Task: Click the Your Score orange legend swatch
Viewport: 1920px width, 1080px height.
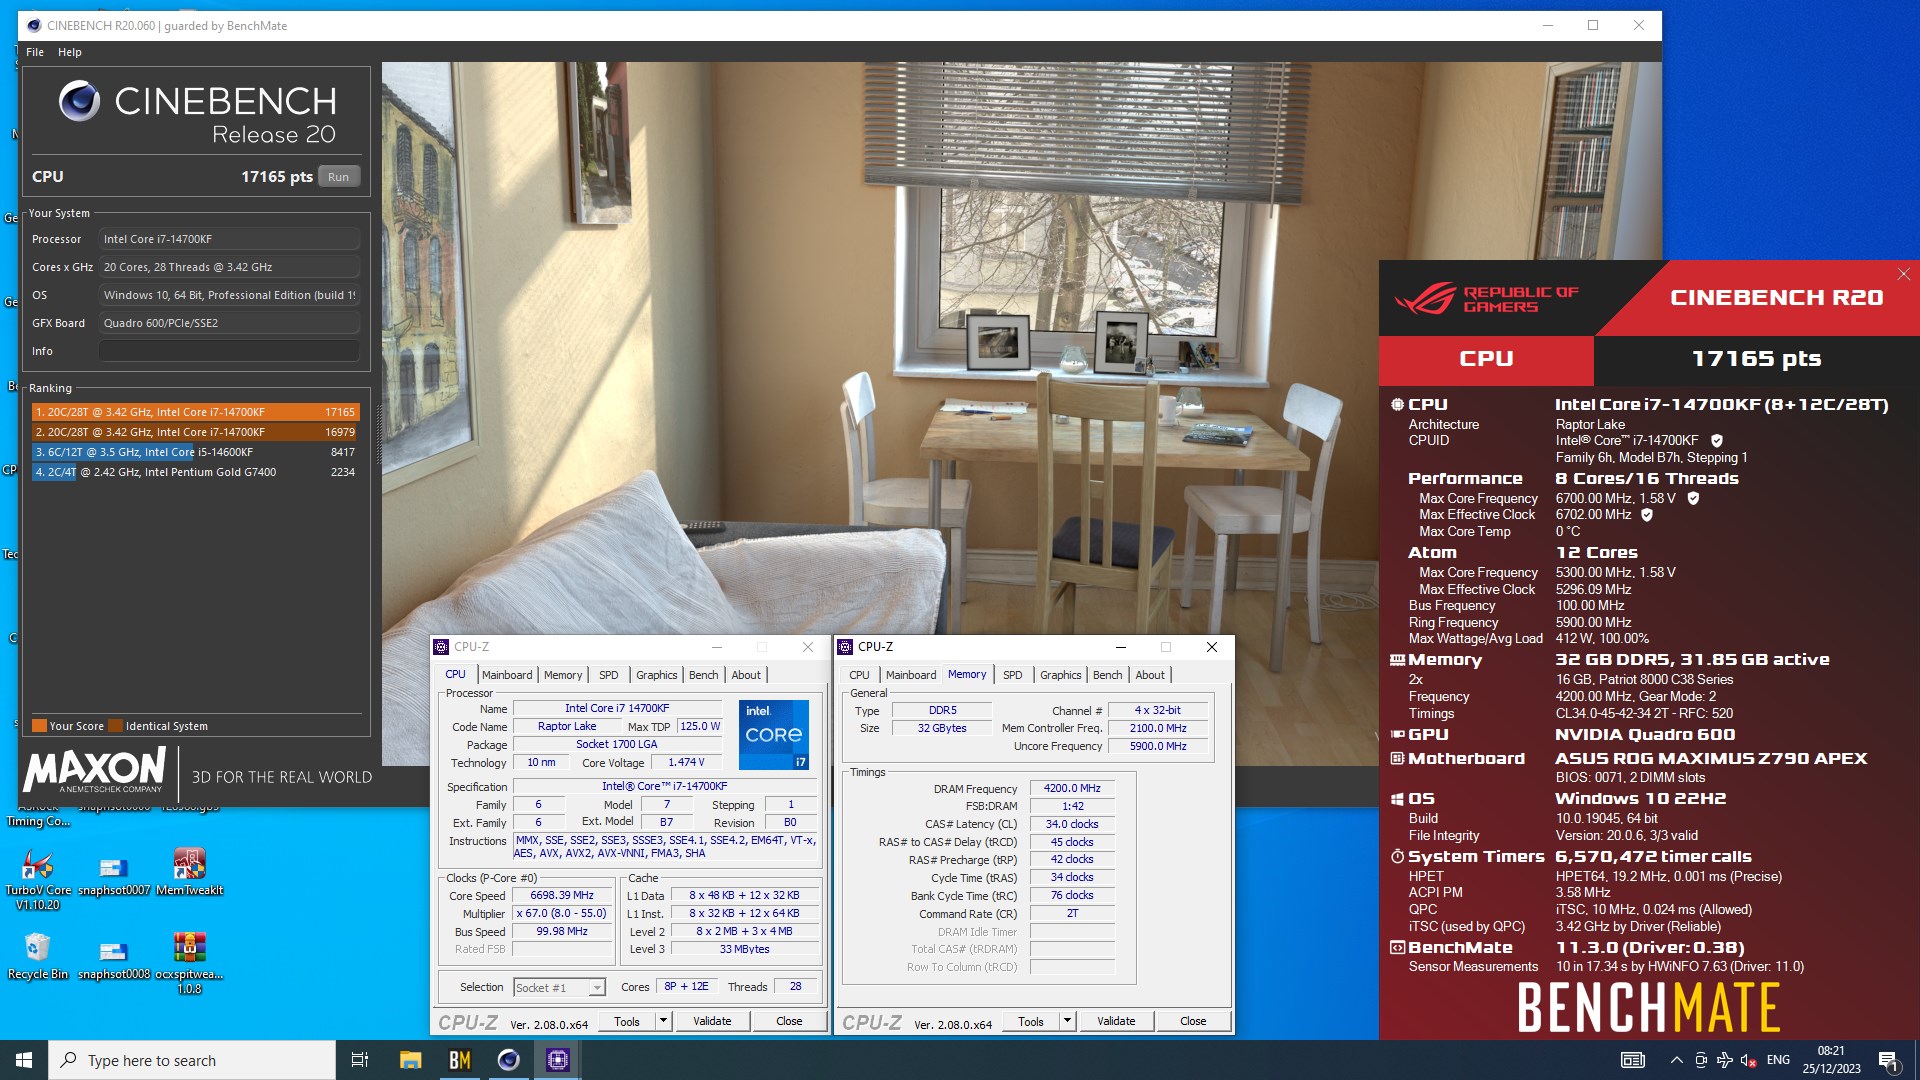Action: [x=39, y=726]
